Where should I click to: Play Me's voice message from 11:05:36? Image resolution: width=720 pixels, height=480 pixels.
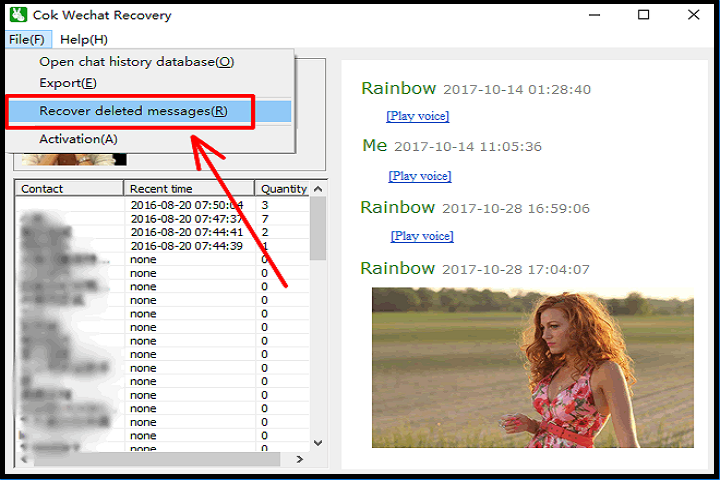coord(419,176)
